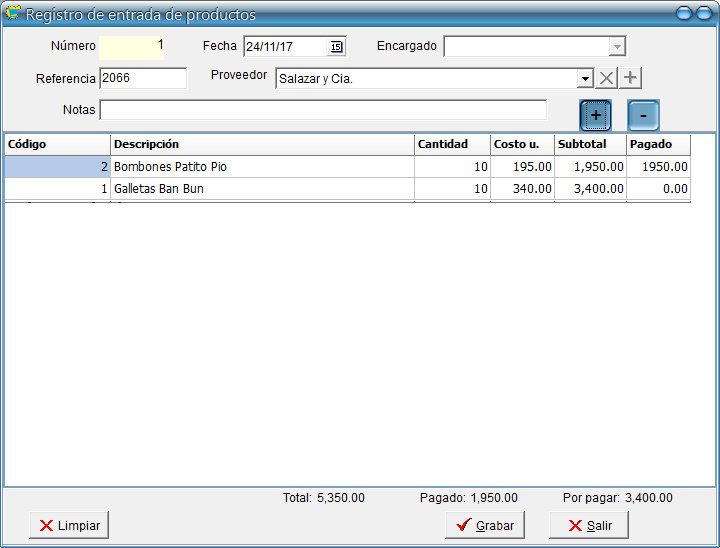
Task: Click the quantity 10 in Bombones row
Action: pyautogui.click(x=452, y=167)
